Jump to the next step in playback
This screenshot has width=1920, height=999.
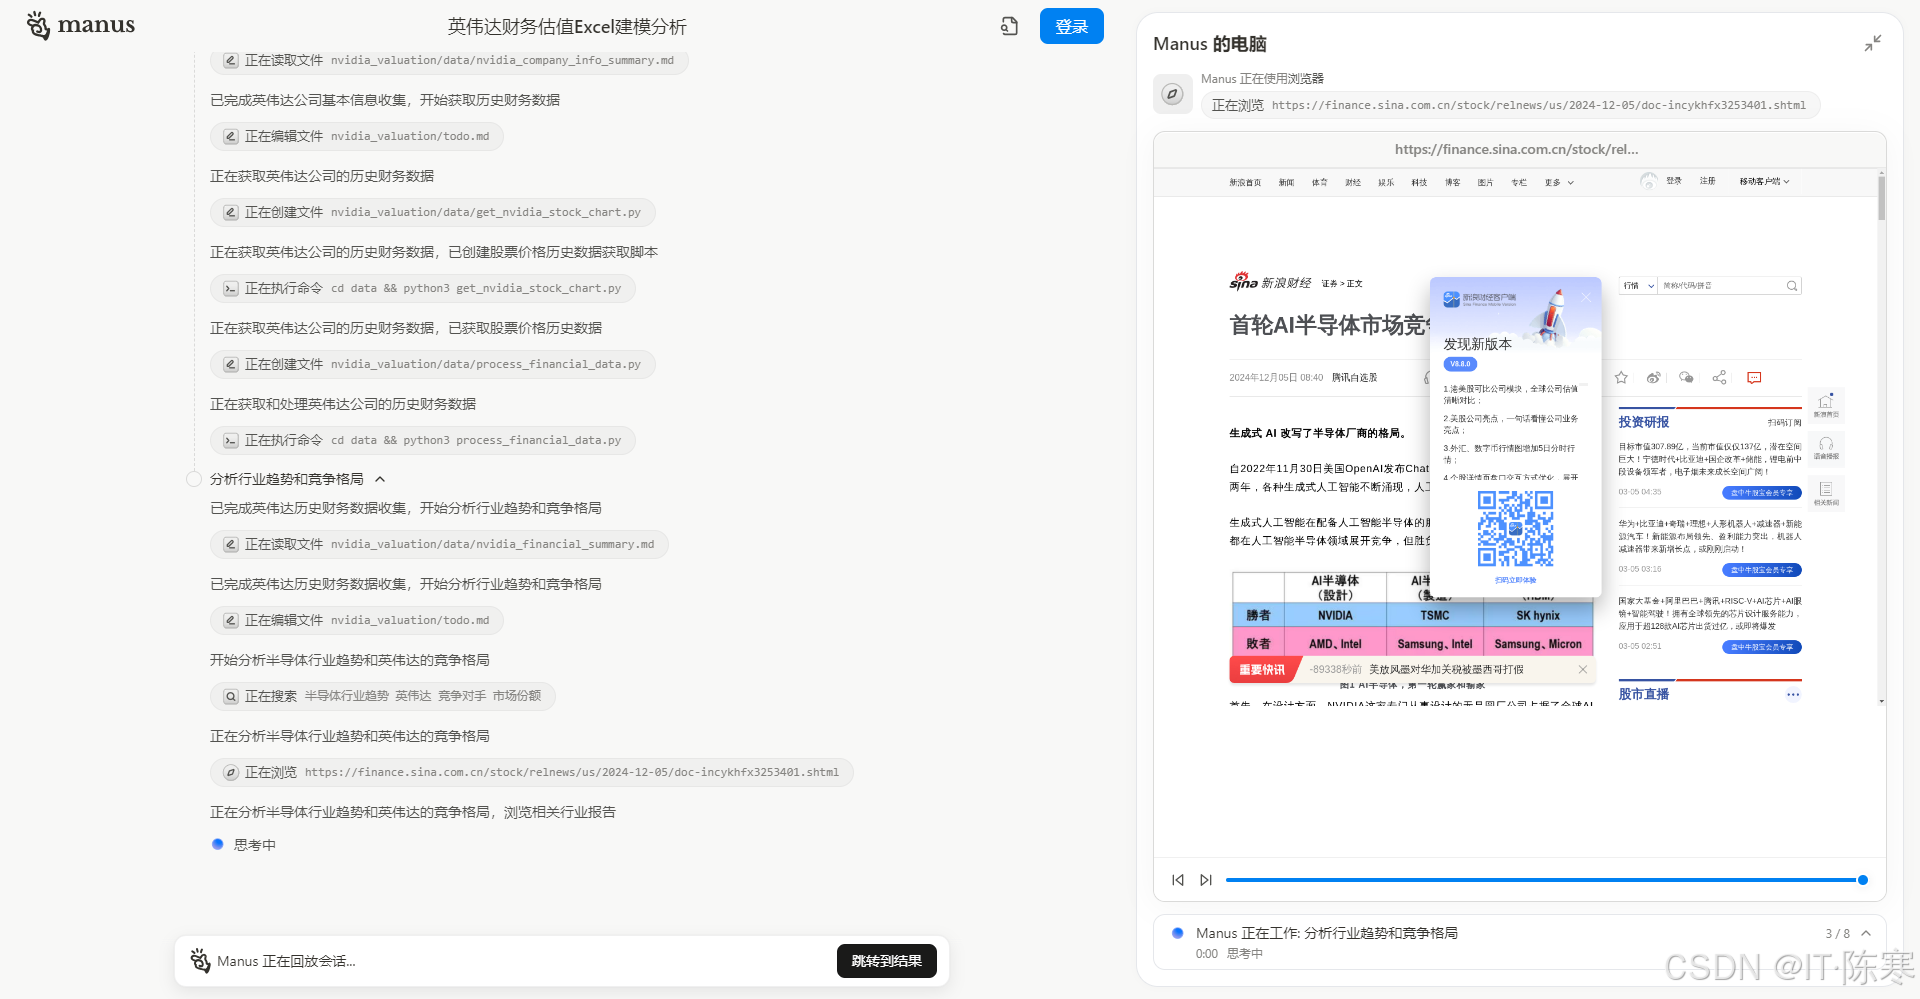pos(1206,880)
